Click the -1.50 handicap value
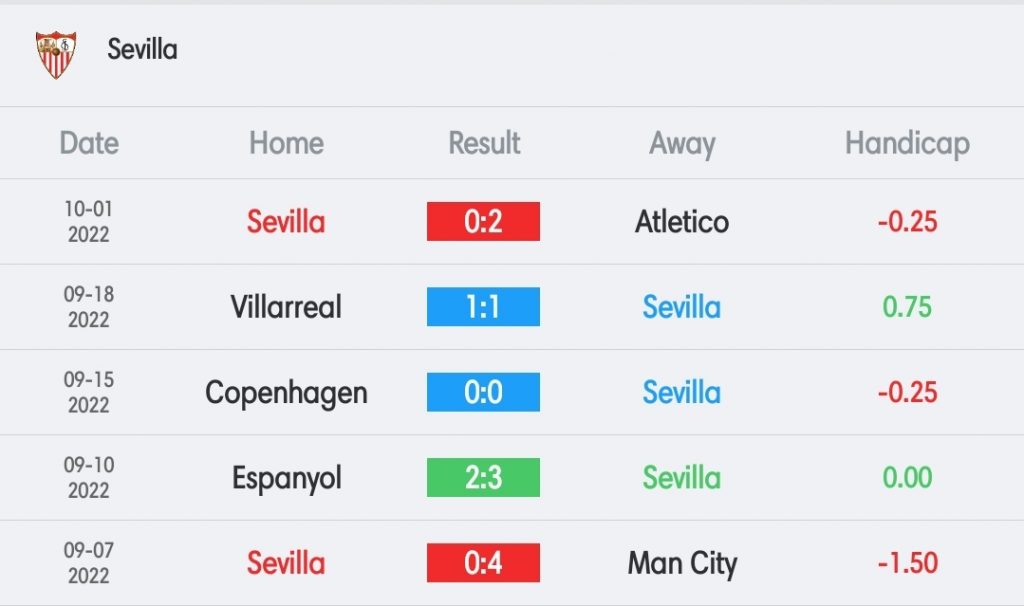Viewport: 1024px width, 606px height. 907,564
